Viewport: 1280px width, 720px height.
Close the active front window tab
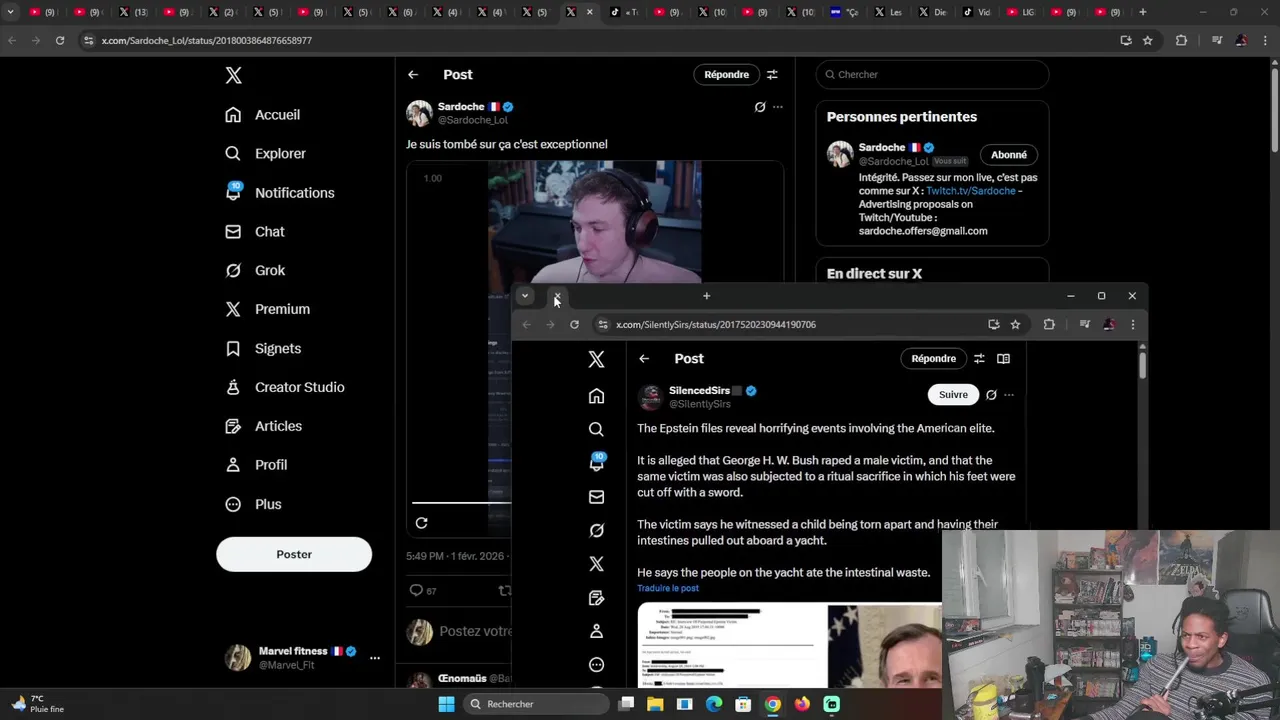point(557,296)
